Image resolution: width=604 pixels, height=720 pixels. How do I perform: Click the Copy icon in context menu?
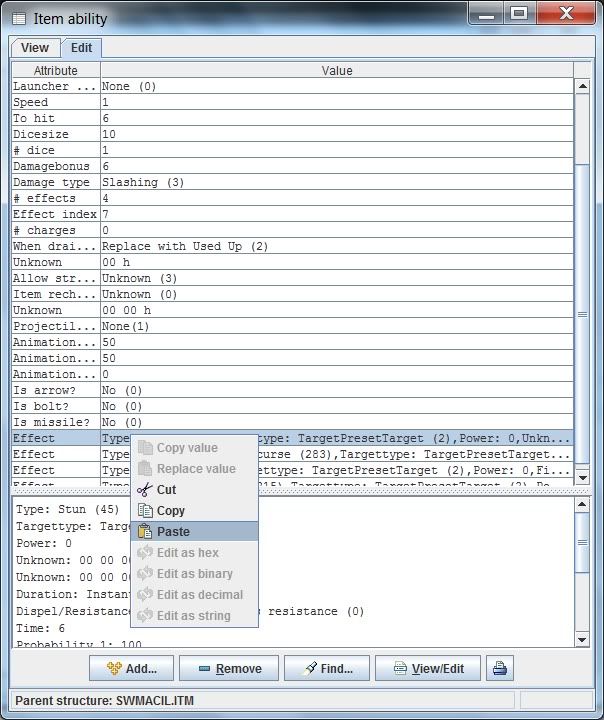pyautogui.click(x=144, y=511)
